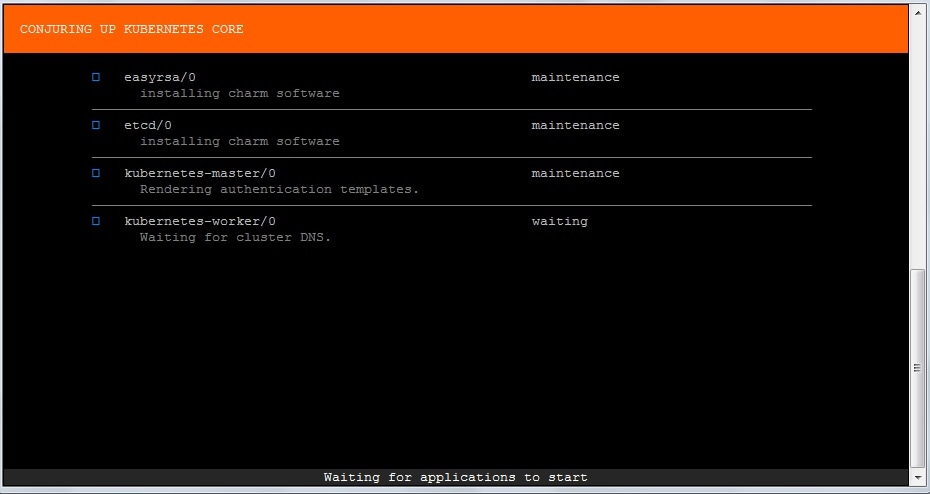Click the maintenance status of etcd/0

[x=575, y=125]
